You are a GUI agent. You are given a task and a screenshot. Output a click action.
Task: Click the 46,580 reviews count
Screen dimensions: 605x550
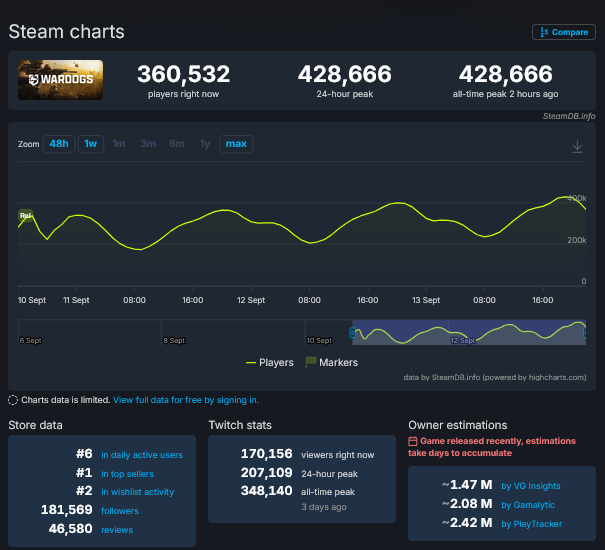(71, 529)
